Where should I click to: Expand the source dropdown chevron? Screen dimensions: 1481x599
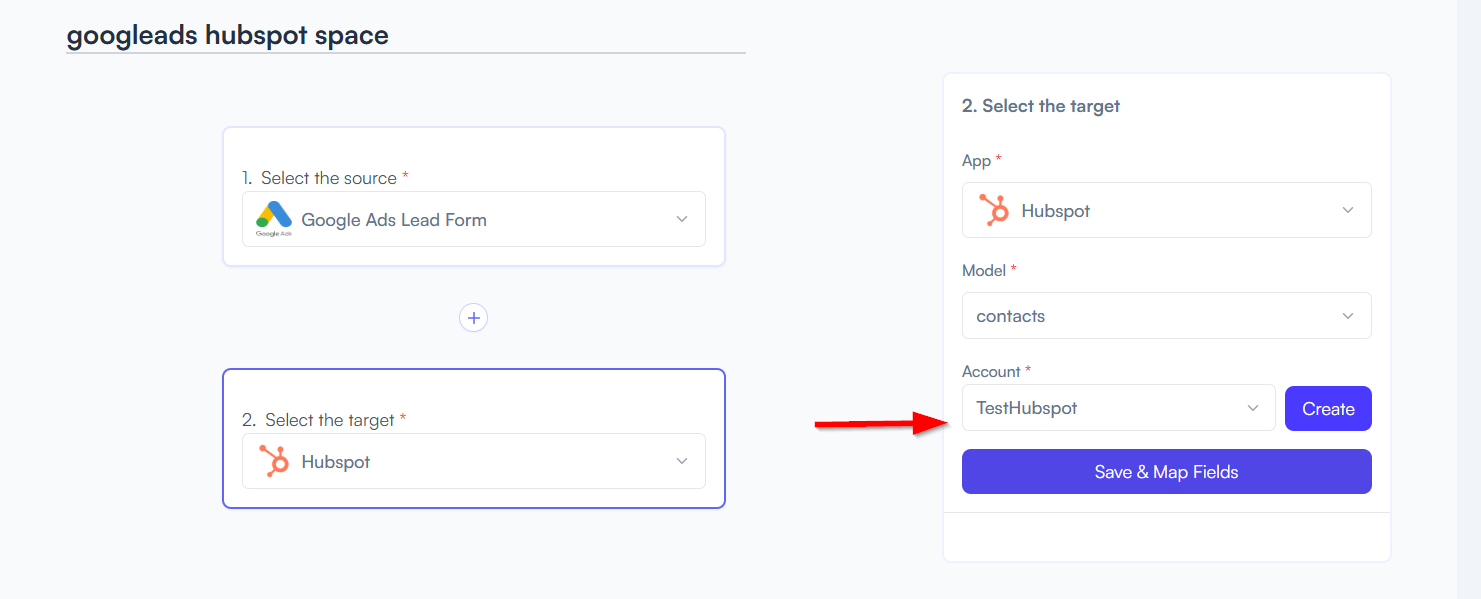[x=682, y=219]
